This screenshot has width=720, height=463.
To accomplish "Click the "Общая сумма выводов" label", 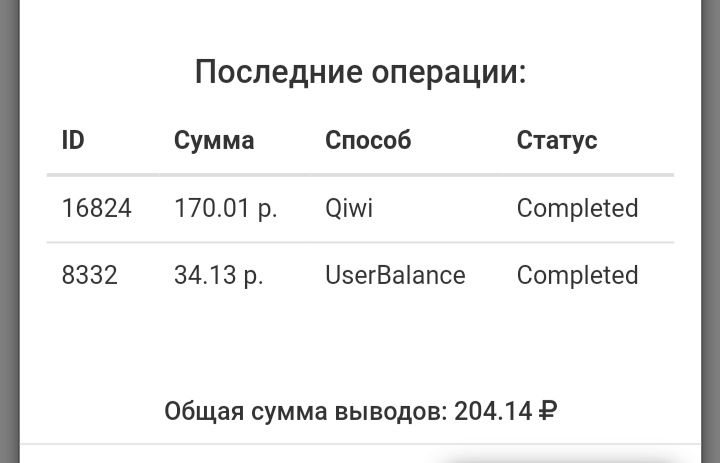I will point(305,411).
